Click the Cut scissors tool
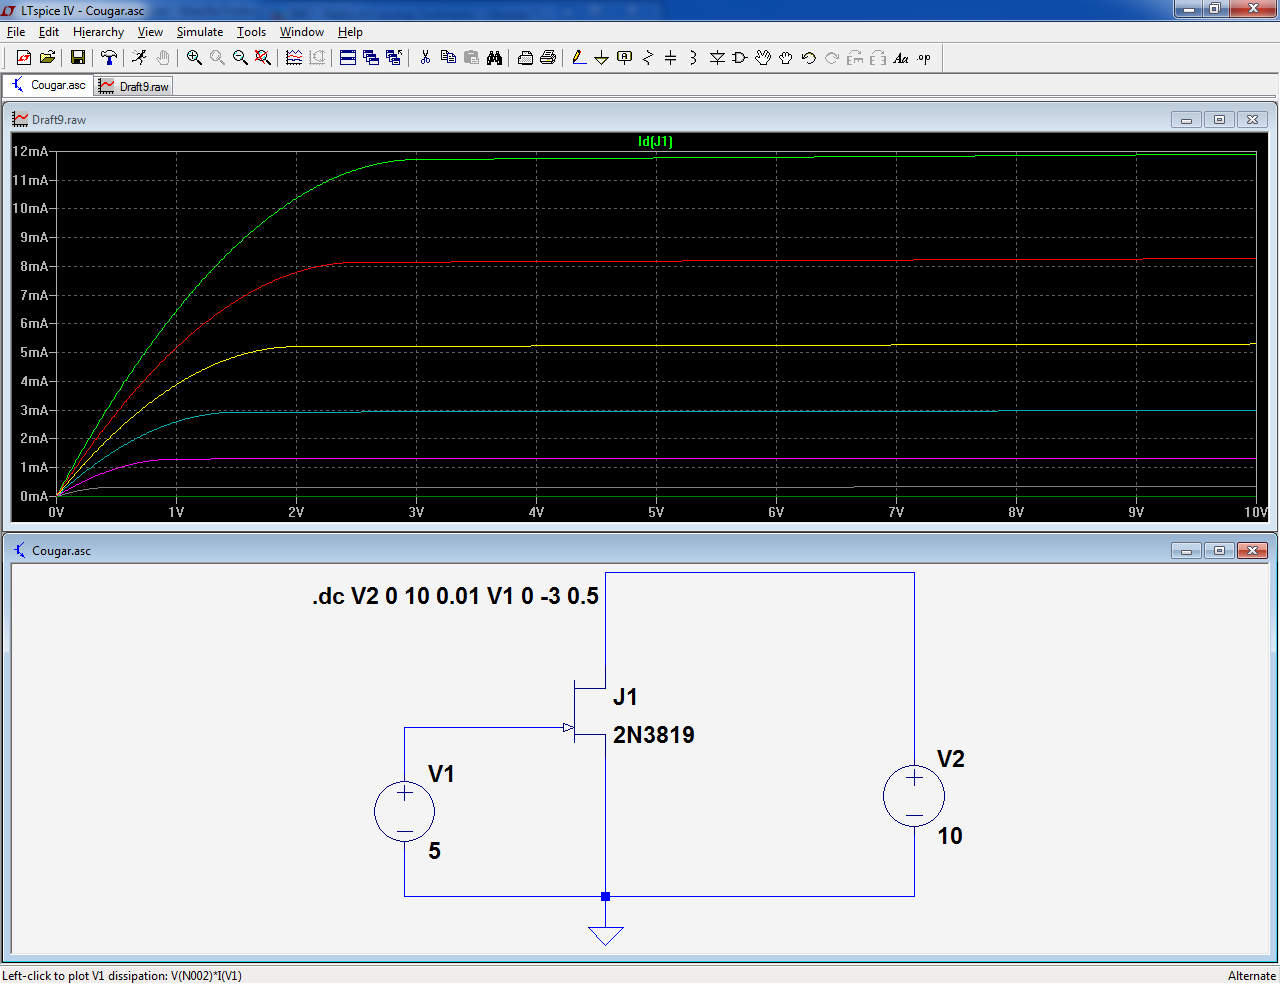The height and width of the screenshot is (984, 1280). tap(425, 58)
